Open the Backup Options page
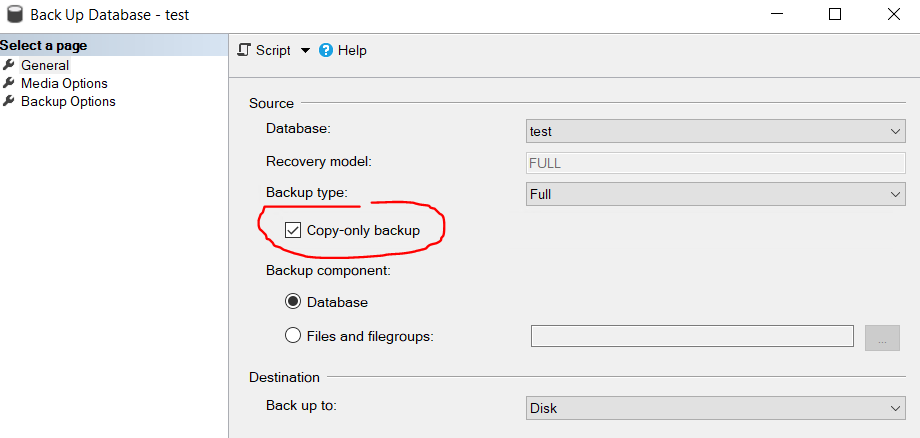Screen dimensions: 920x438 click(x=68, y=101)
